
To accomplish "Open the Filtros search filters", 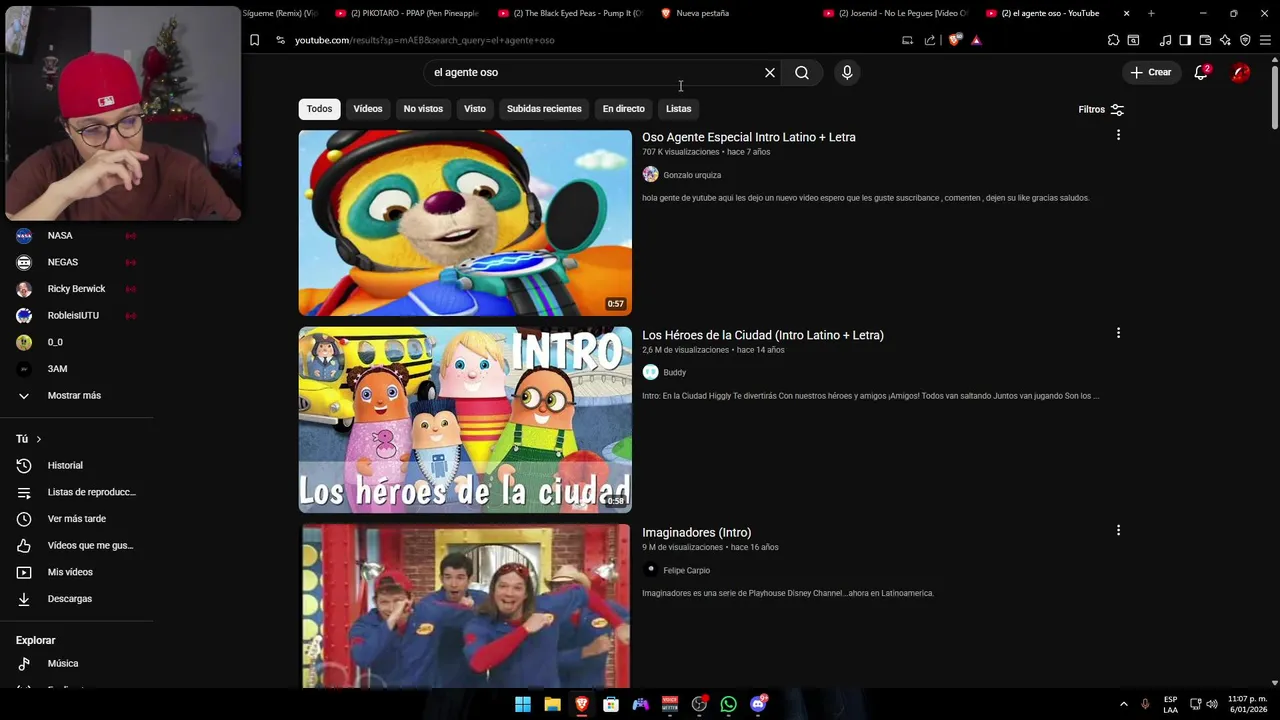I will [1101, 109].
